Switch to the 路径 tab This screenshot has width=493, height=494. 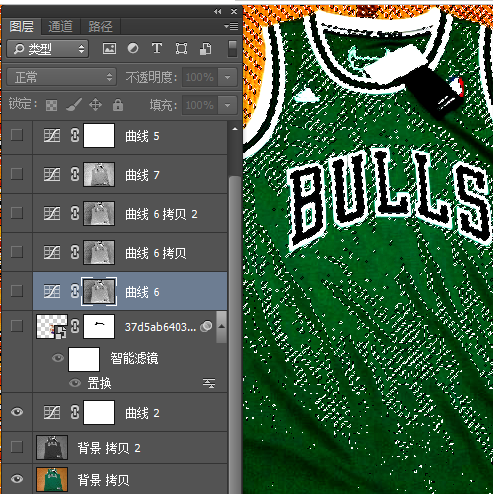[100, 26]
